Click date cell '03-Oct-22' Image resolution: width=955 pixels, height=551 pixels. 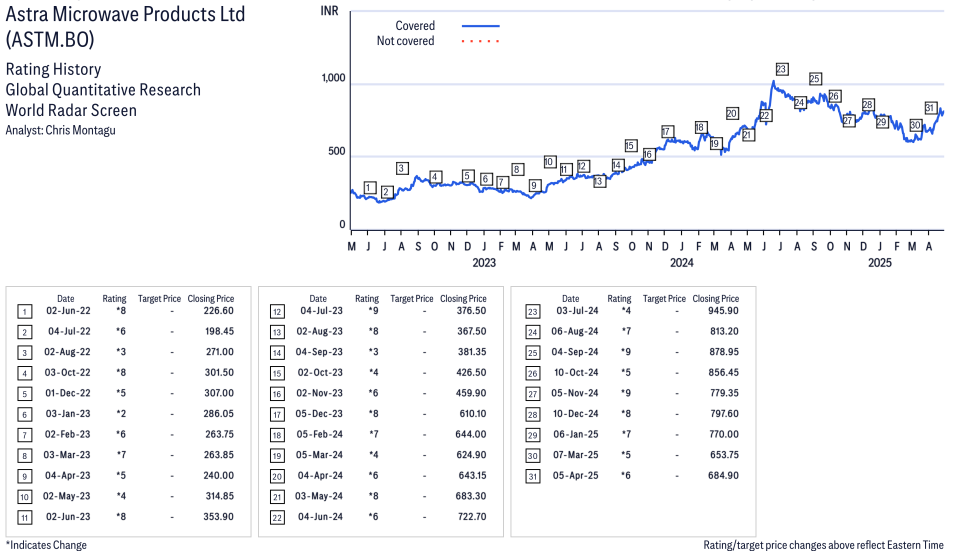tap(67, 373)
